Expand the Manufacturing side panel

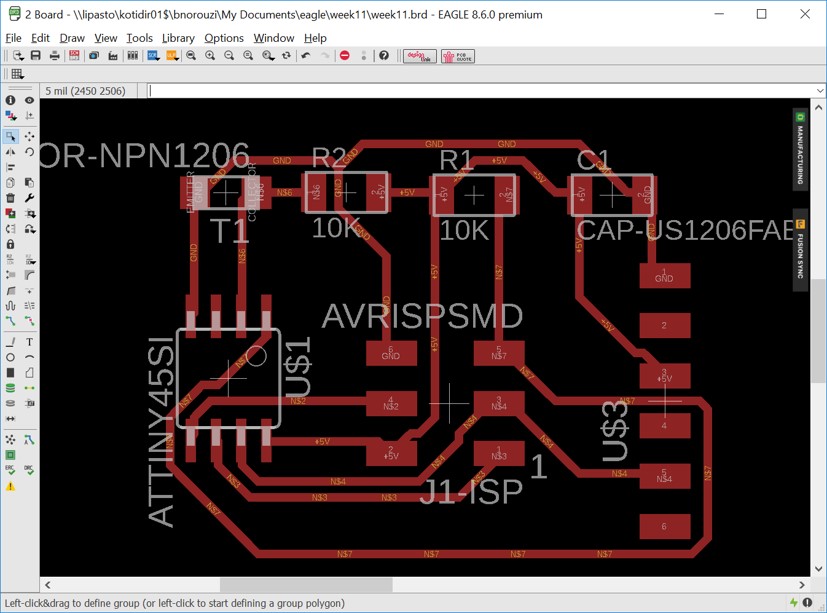(800, 149)
